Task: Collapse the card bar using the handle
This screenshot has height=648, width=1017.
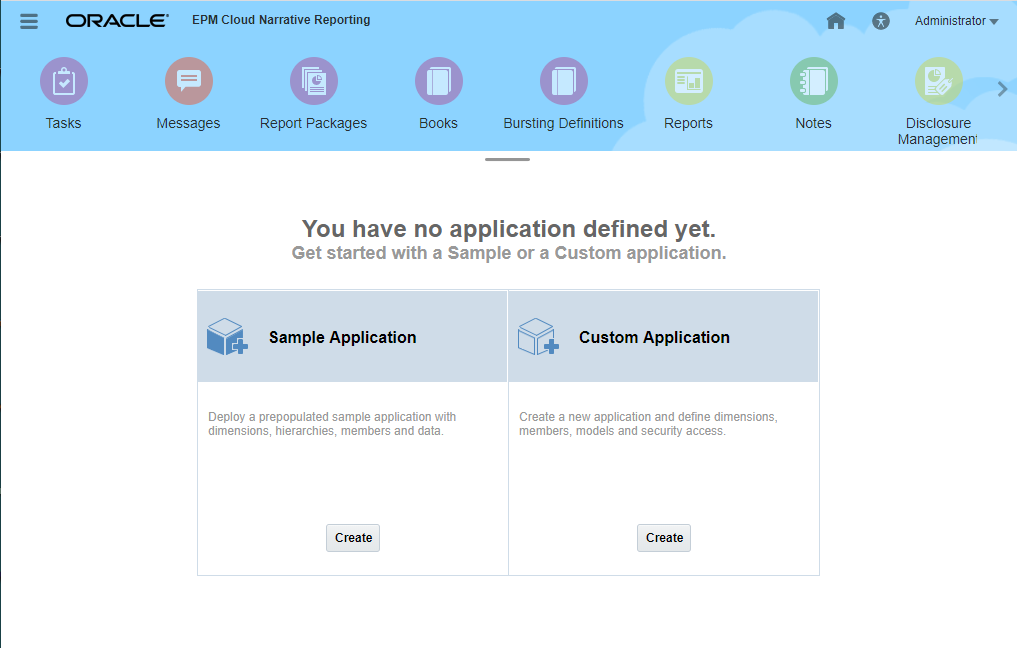Action: click(507, 159)
